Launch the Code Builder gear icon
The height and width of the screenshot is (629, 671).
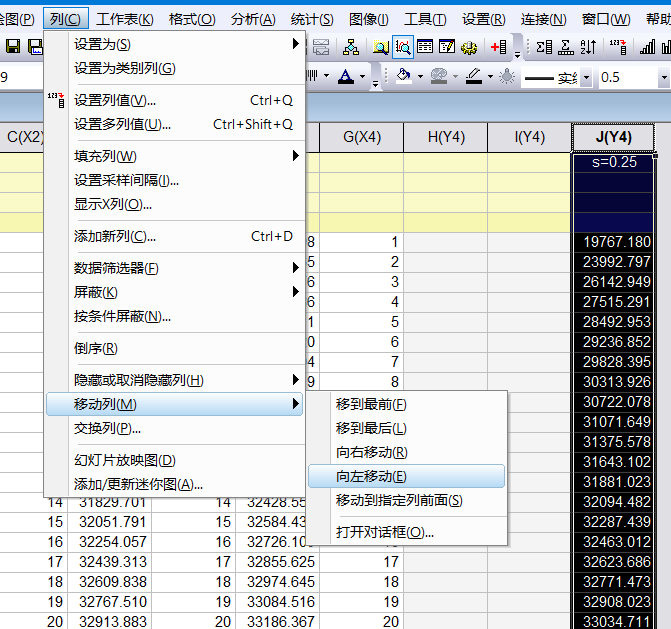469,47
